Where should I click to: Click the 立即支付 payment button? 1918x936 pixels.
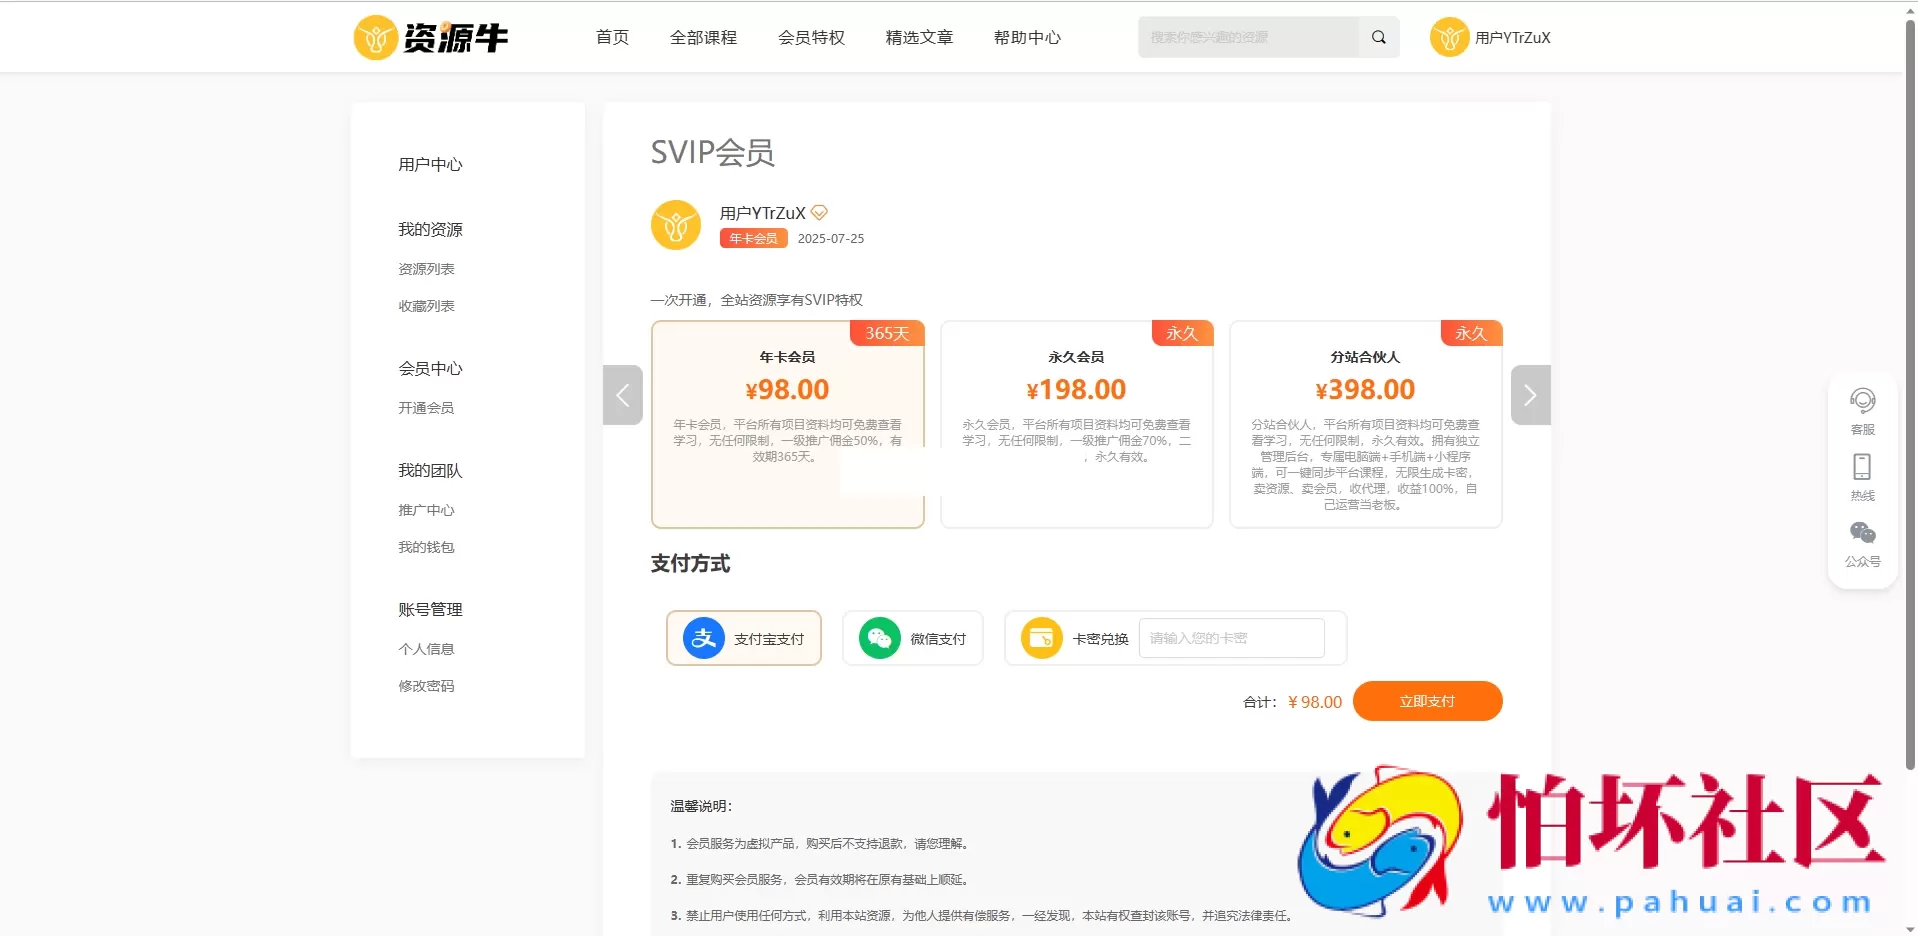pyautogui.click(x=1427, y=701)
